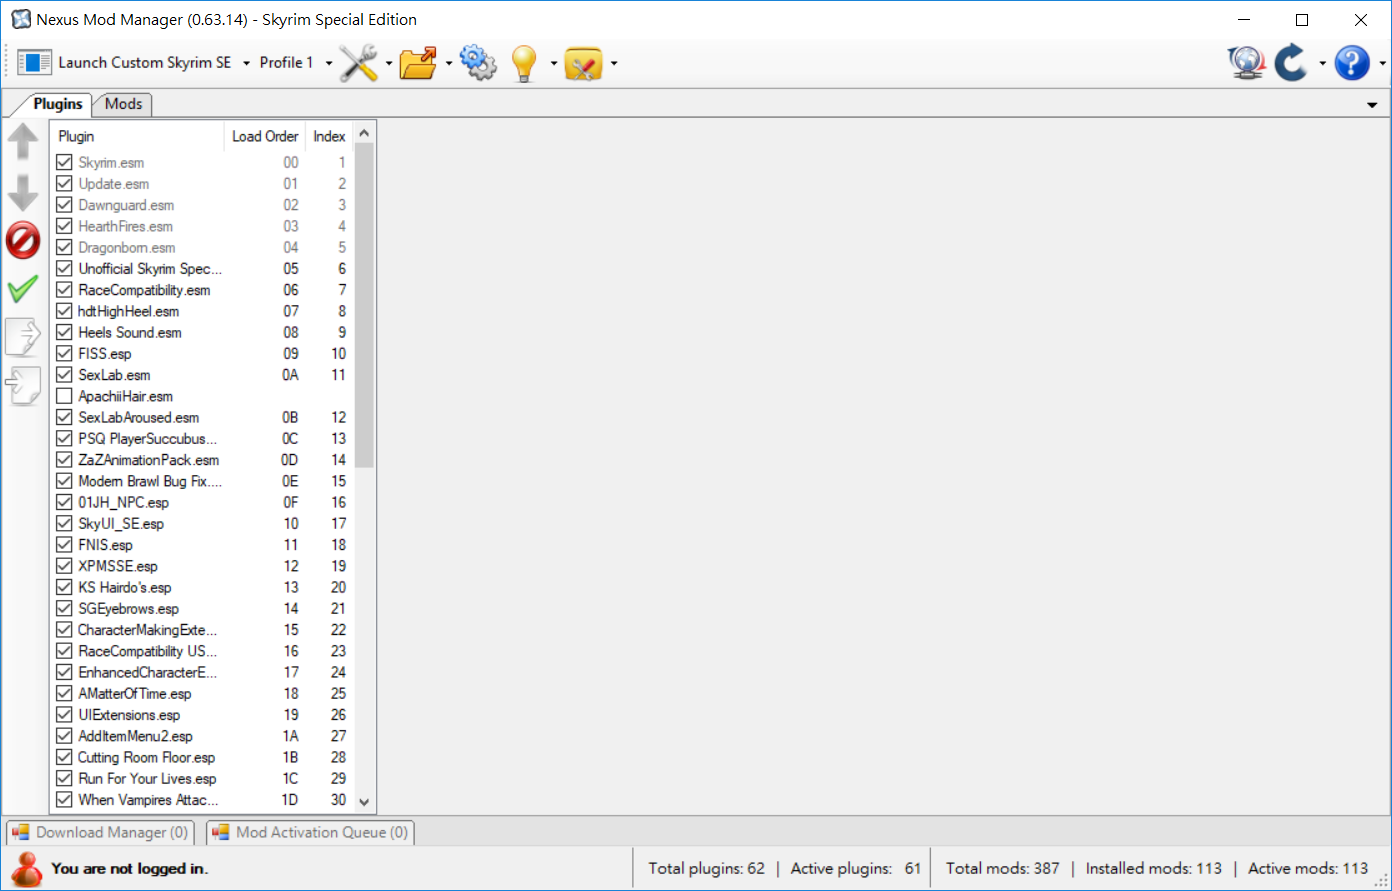The image size is (1392, 891).
Task: Expand the open folder dropdown arrow
Action: (x=449, y=63)
